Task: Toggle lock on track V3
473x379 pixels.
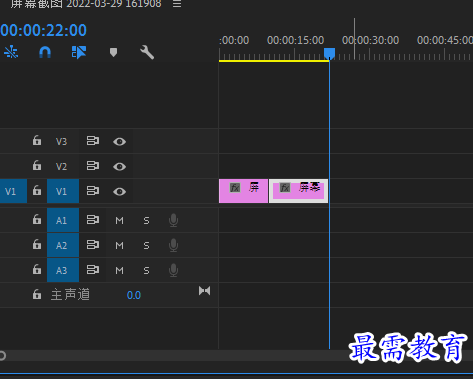Action: [x=37, y=141]
